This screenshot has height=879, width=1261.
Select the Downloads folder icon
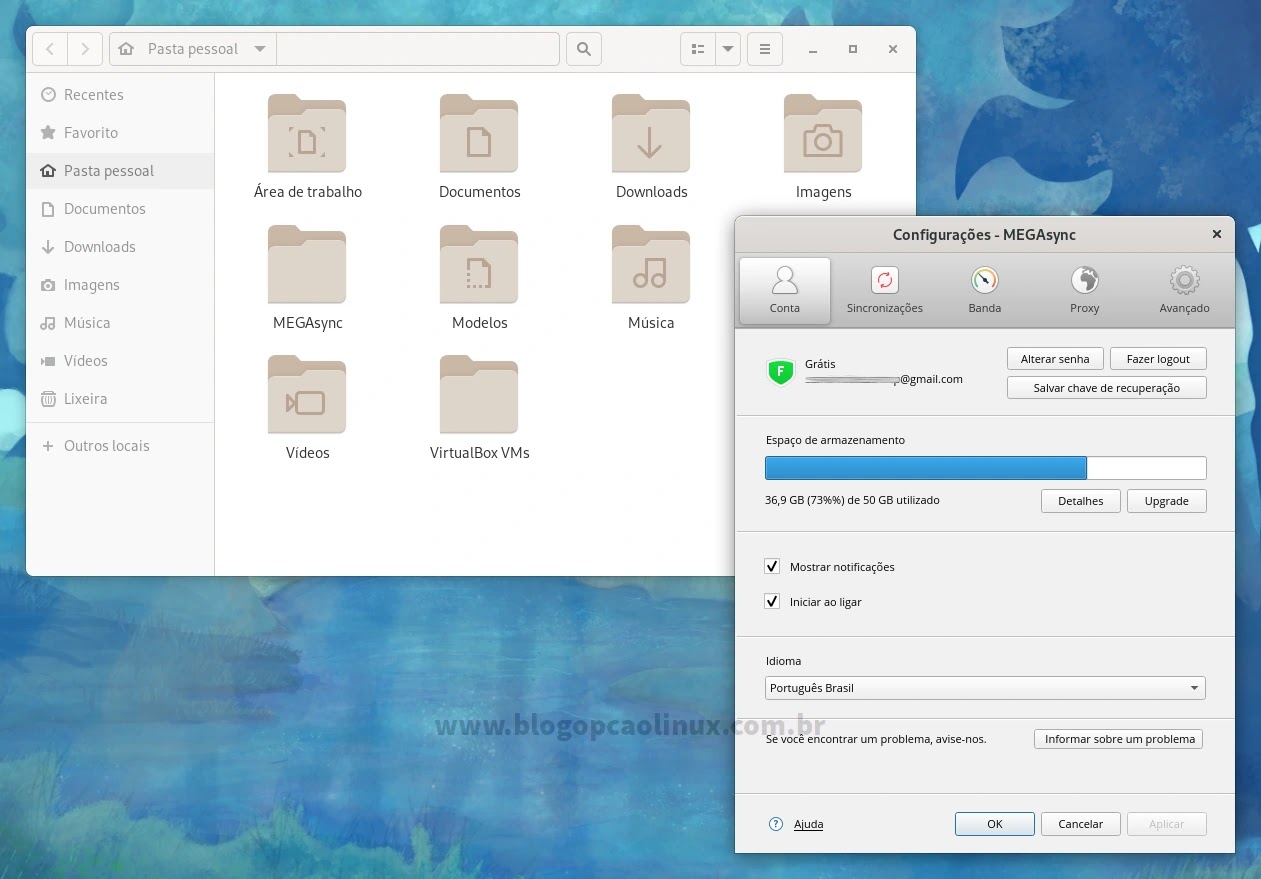pyautogui.click(x=651, y=134)
